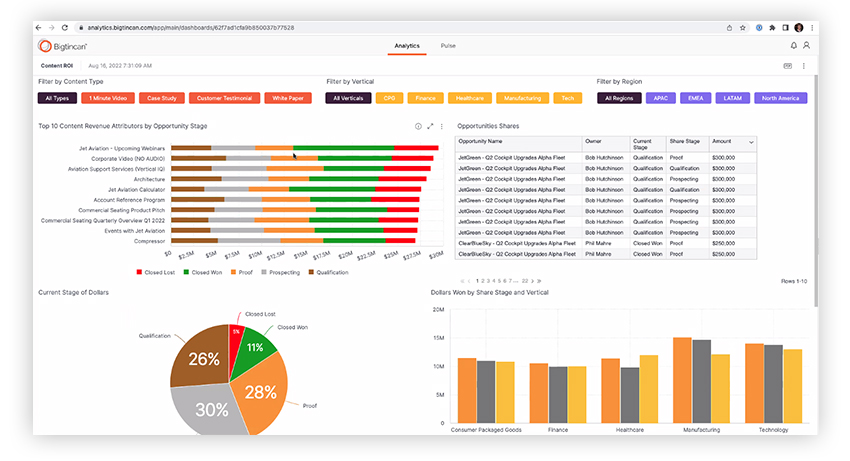Click the 30% Prospecting pie slice
This screenshot has height=461, width=850.
coord(209,410)
